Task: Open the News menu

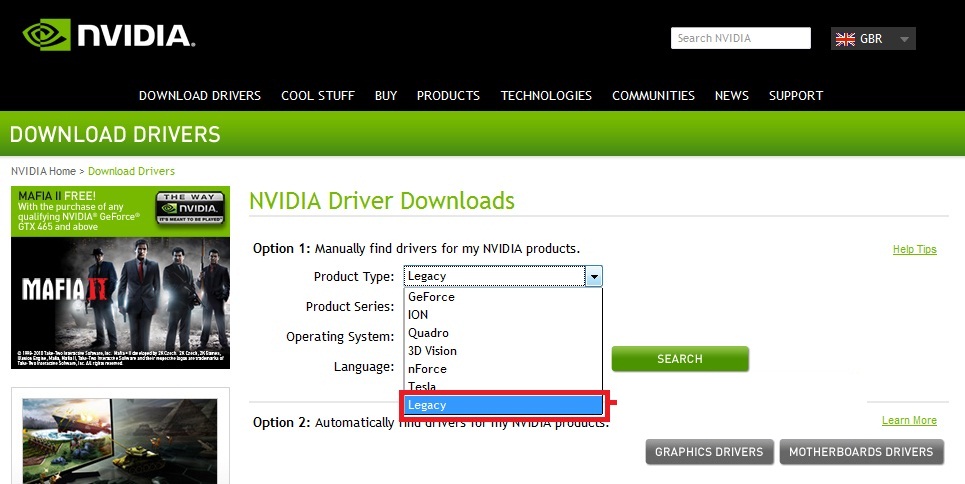Action: click(732, 95)
